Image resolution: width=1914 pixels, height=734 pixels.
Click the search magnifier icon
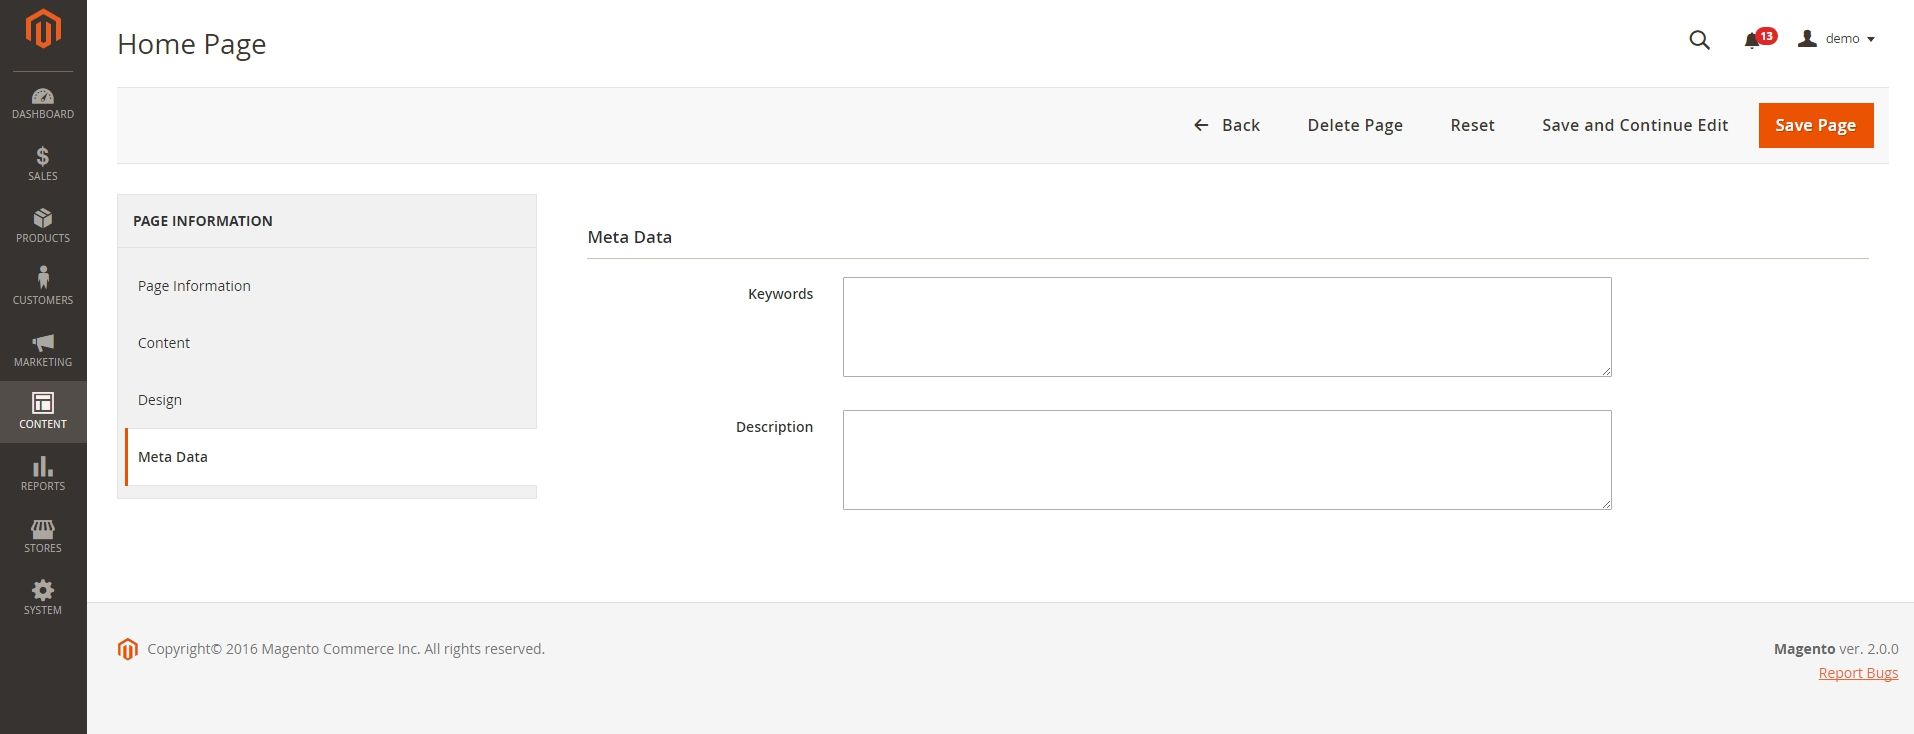(x=1699, y=40)
